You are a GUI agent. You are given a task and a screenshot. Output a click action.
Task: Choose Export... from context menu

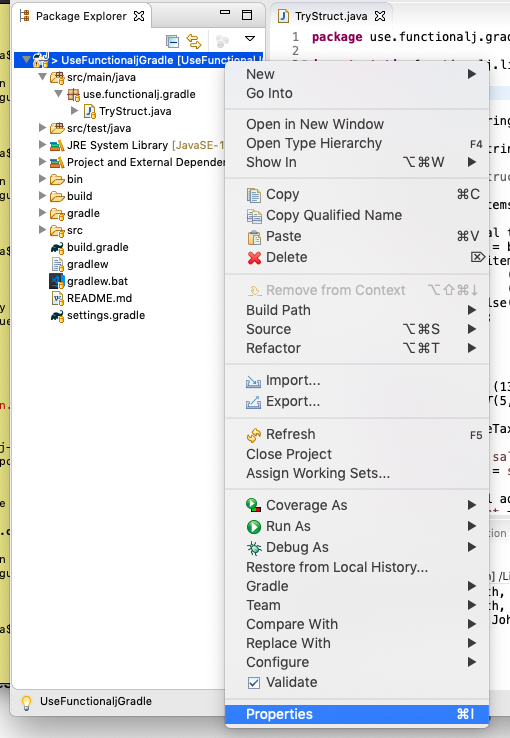click(357, 401)
